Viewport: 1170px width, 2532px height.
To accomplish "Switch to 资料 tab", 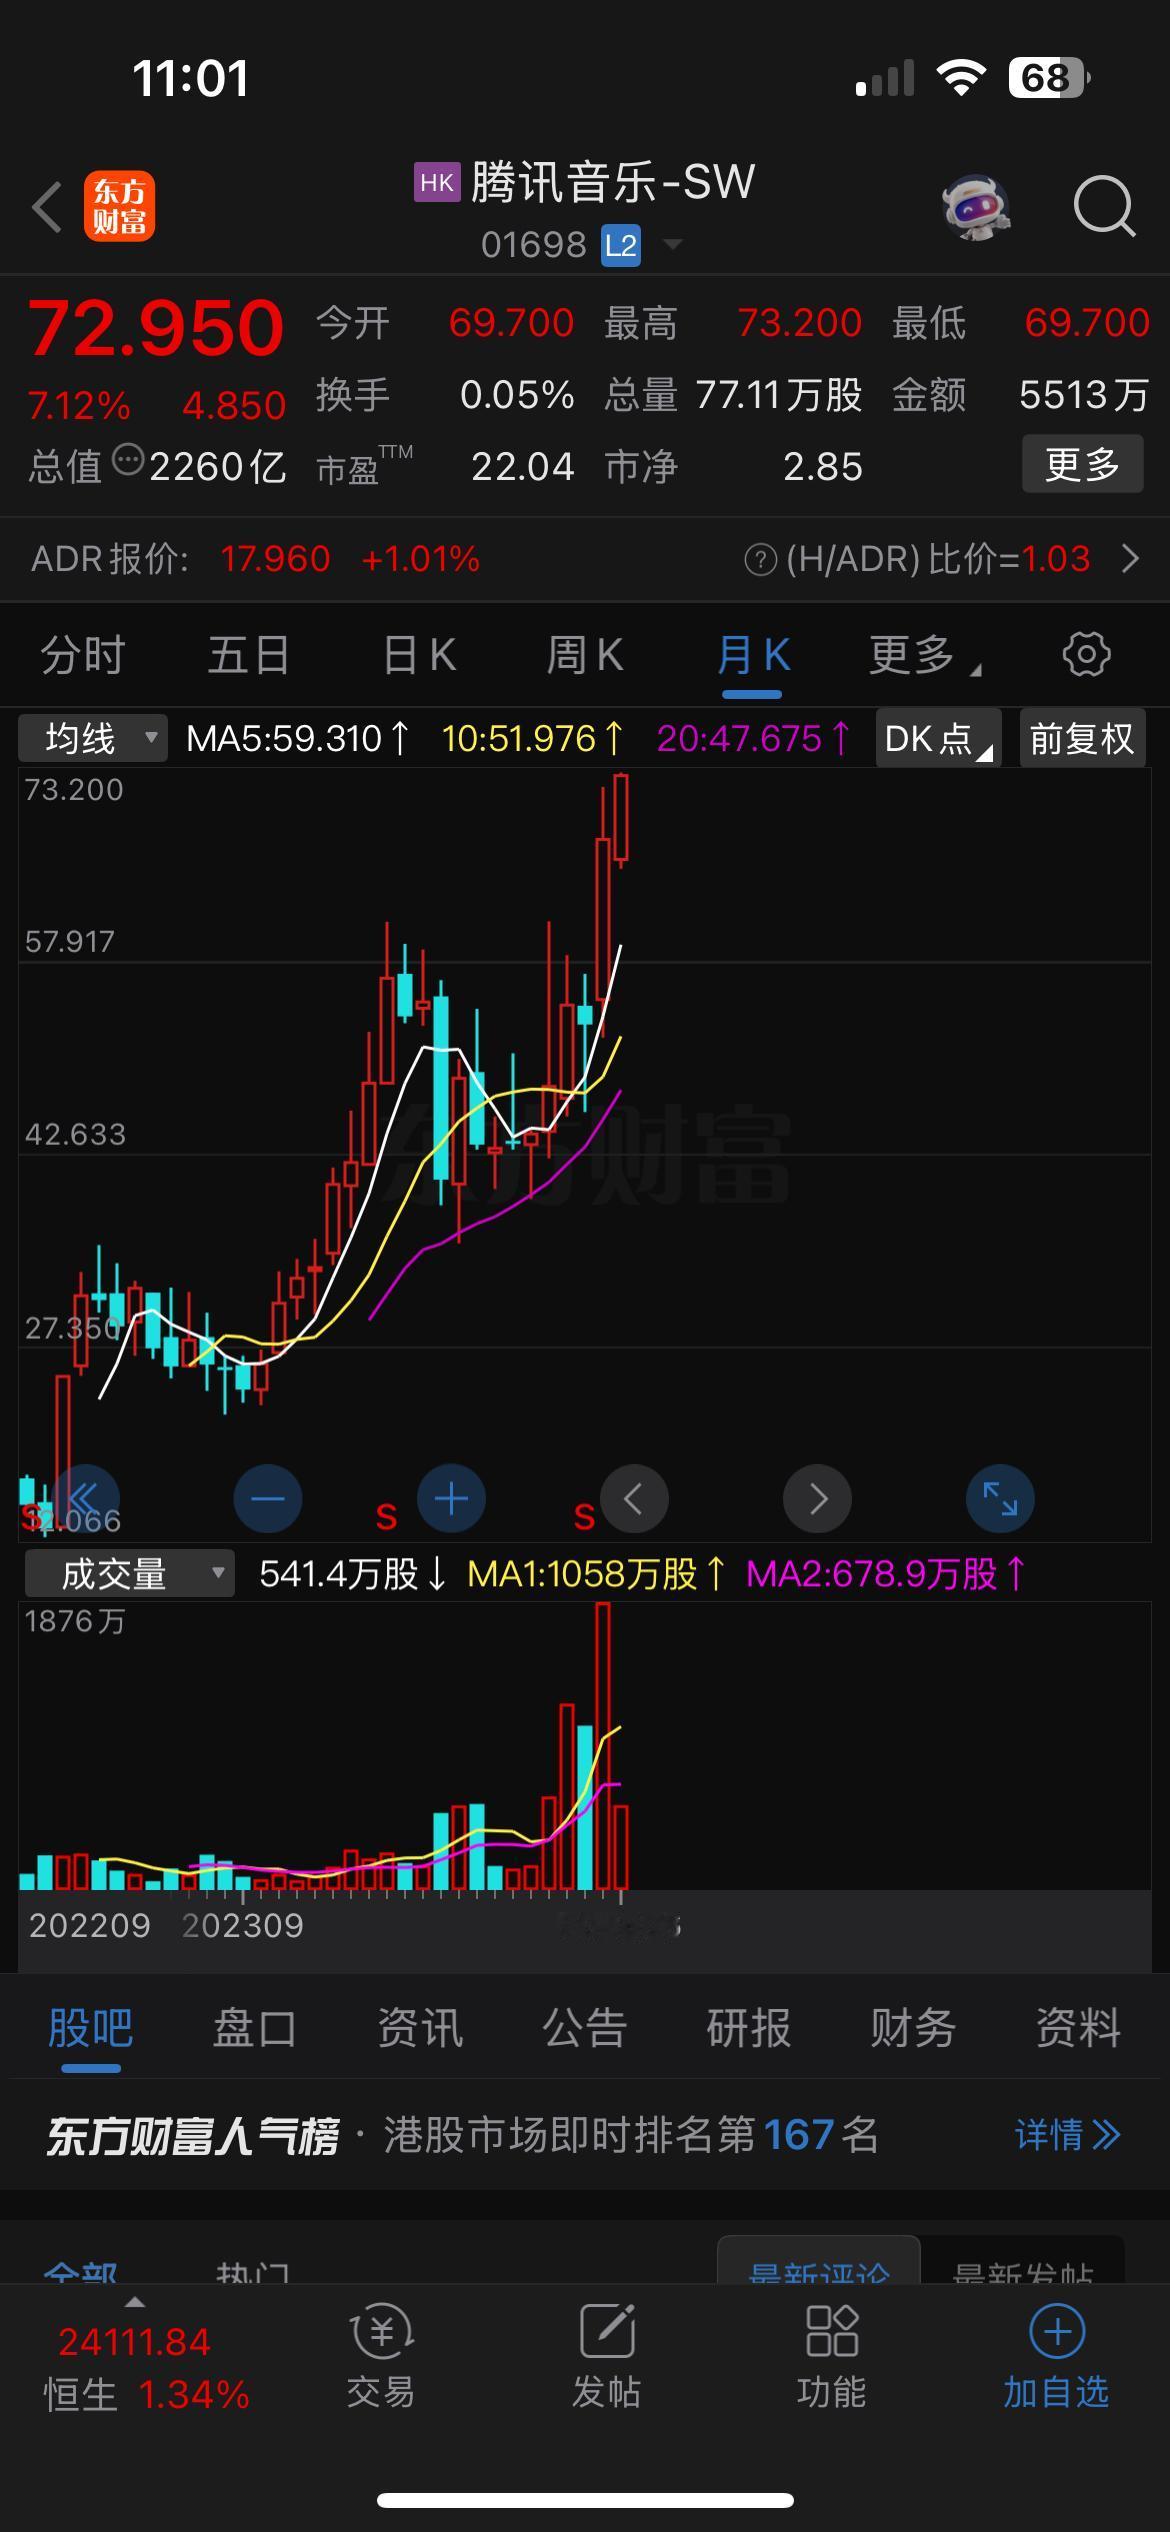I will tap(1078, 2028).
